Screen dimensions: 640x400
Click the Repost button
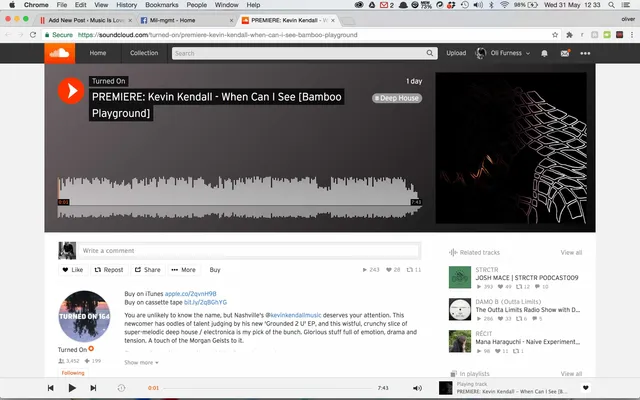click(109, 270)
